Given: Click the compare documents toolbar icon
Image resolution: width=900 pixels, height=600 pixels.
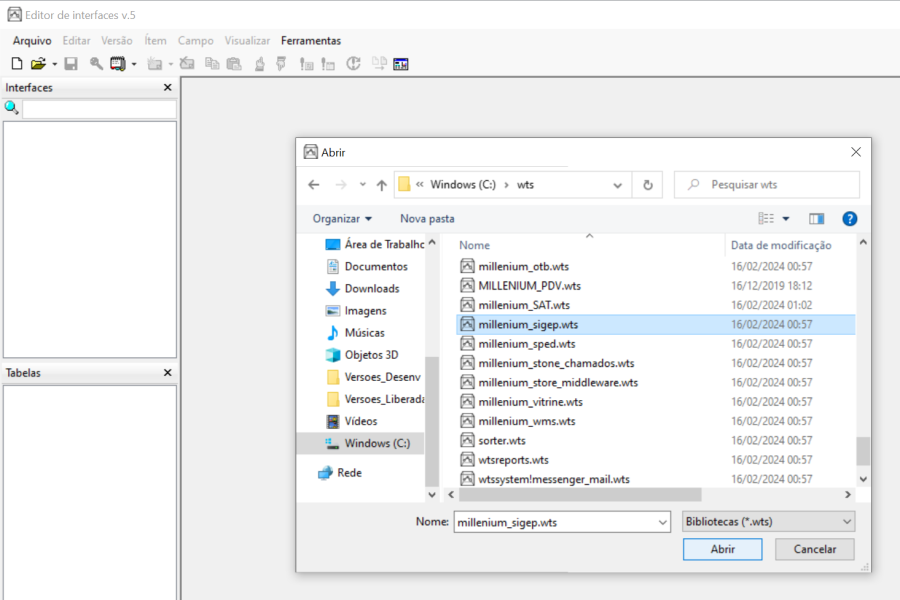Looking at the screenshot, I should [x=379, y=64].
